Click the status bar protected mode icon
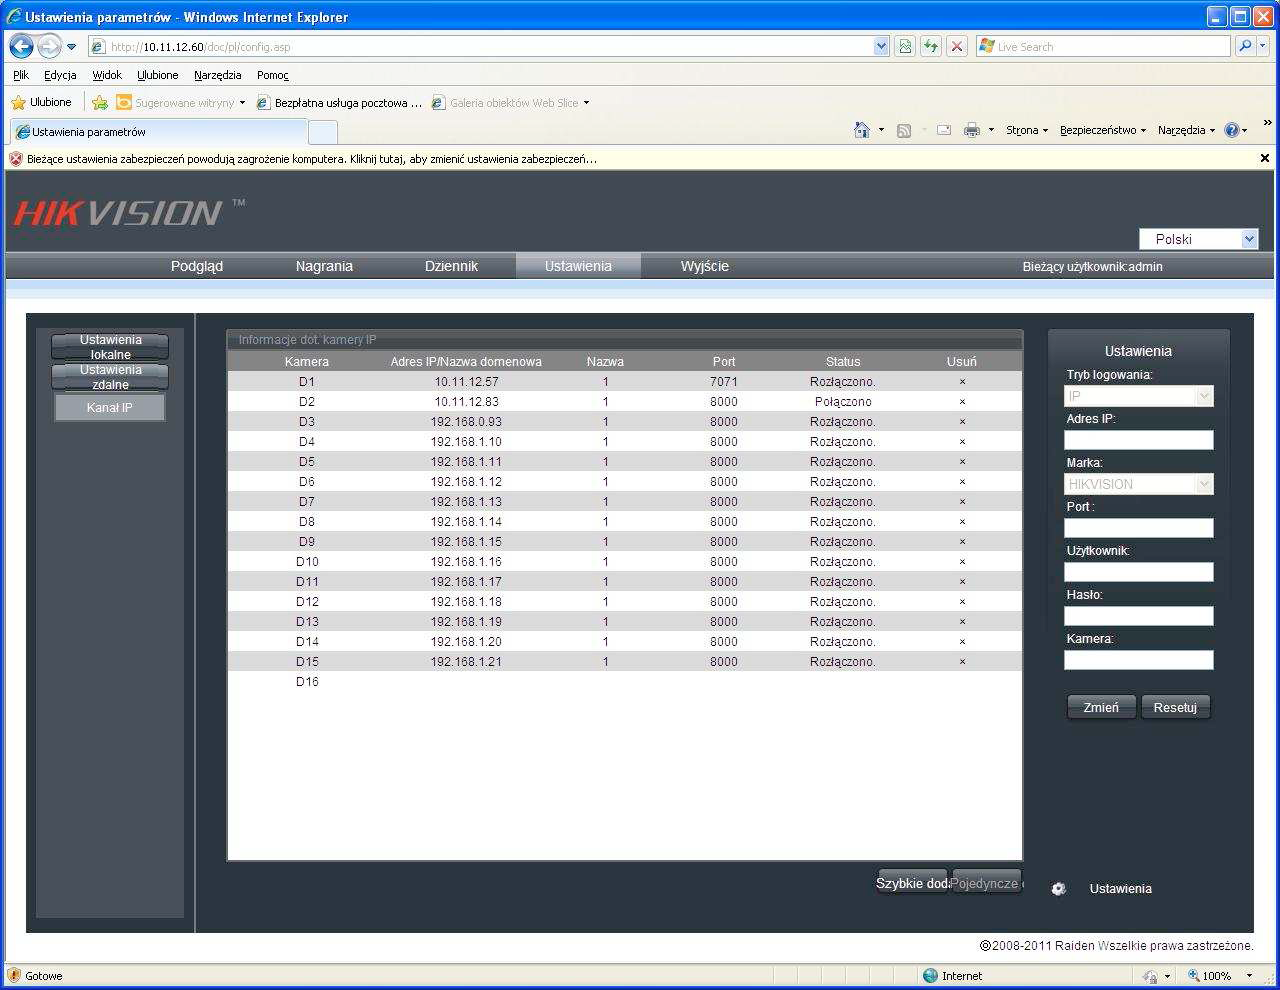1280x990 pixels. pyautogui.click(x=1150, y=976)
